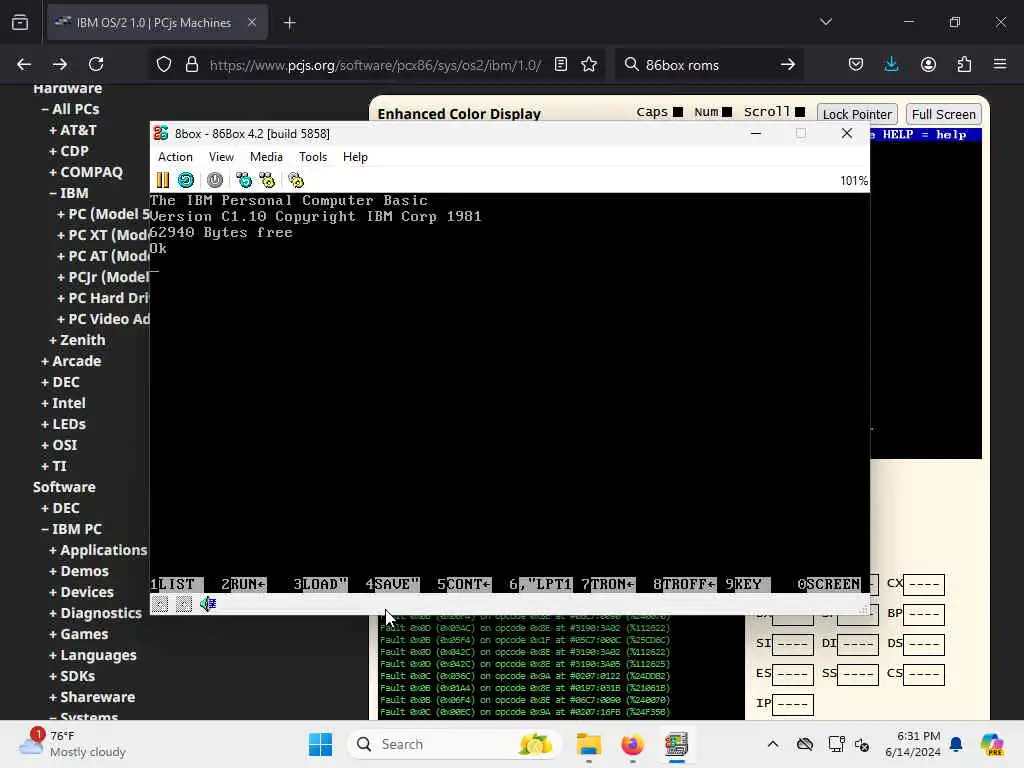Save the page to Pocket
This screenshot has height=768, width=1024.
[x=856, y=65]
